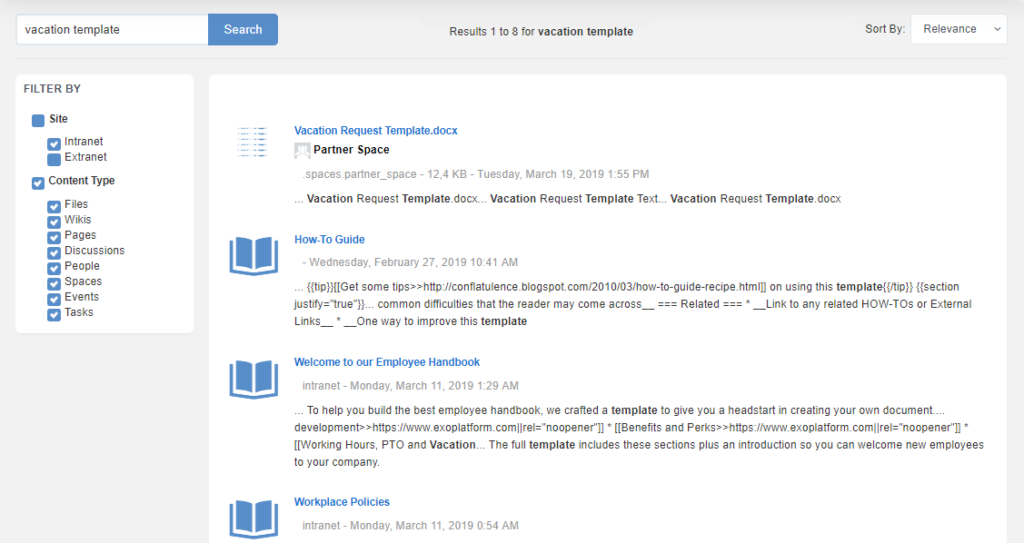
Task: Deselect the People content type
Action: pos(54,267)
